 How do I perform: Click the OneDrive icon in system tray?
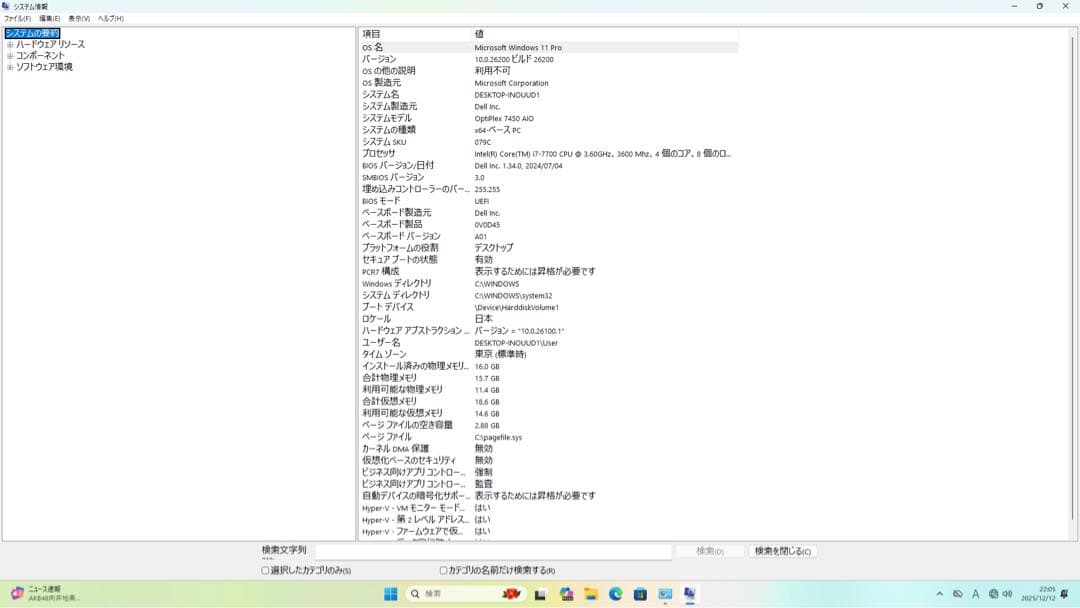coord(958,593)
